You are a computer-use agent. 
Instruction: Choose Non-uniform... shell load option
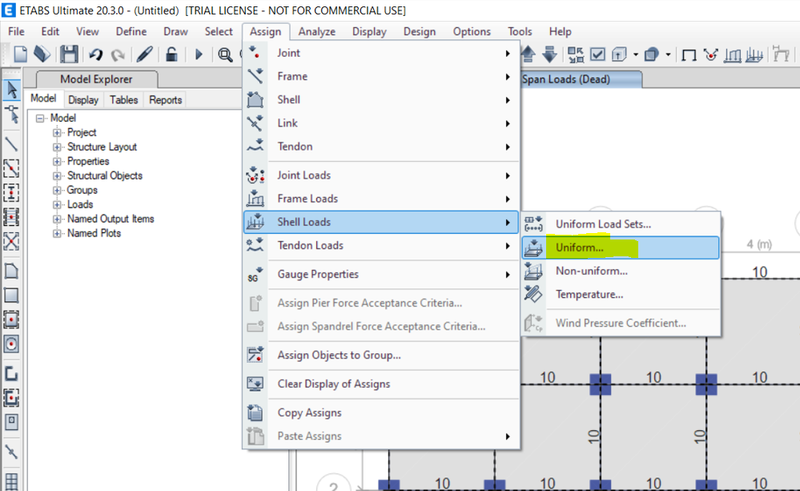click(x=621, y=271)
